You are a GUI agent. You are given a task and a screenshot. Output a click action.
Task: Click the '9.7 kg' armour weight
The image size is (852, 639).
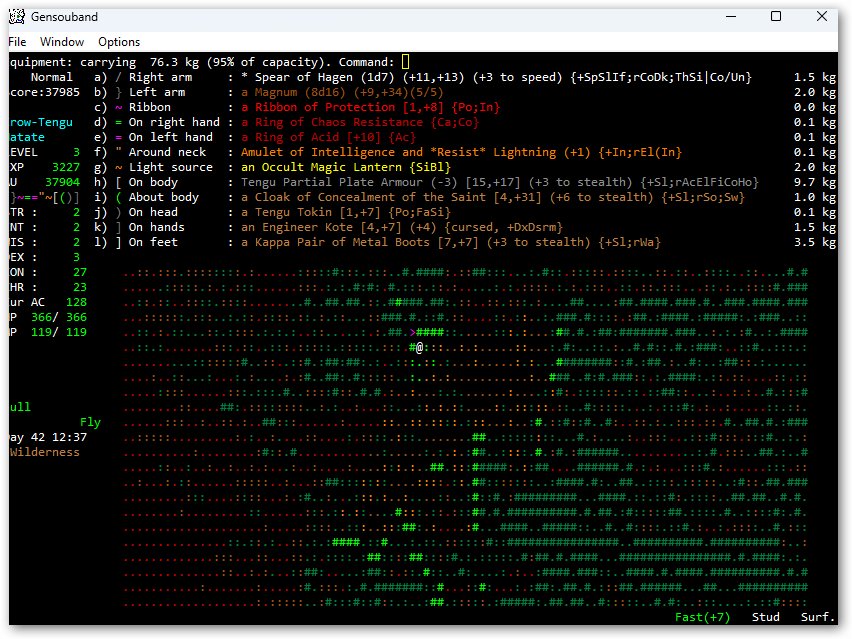(x=815, y=182)
